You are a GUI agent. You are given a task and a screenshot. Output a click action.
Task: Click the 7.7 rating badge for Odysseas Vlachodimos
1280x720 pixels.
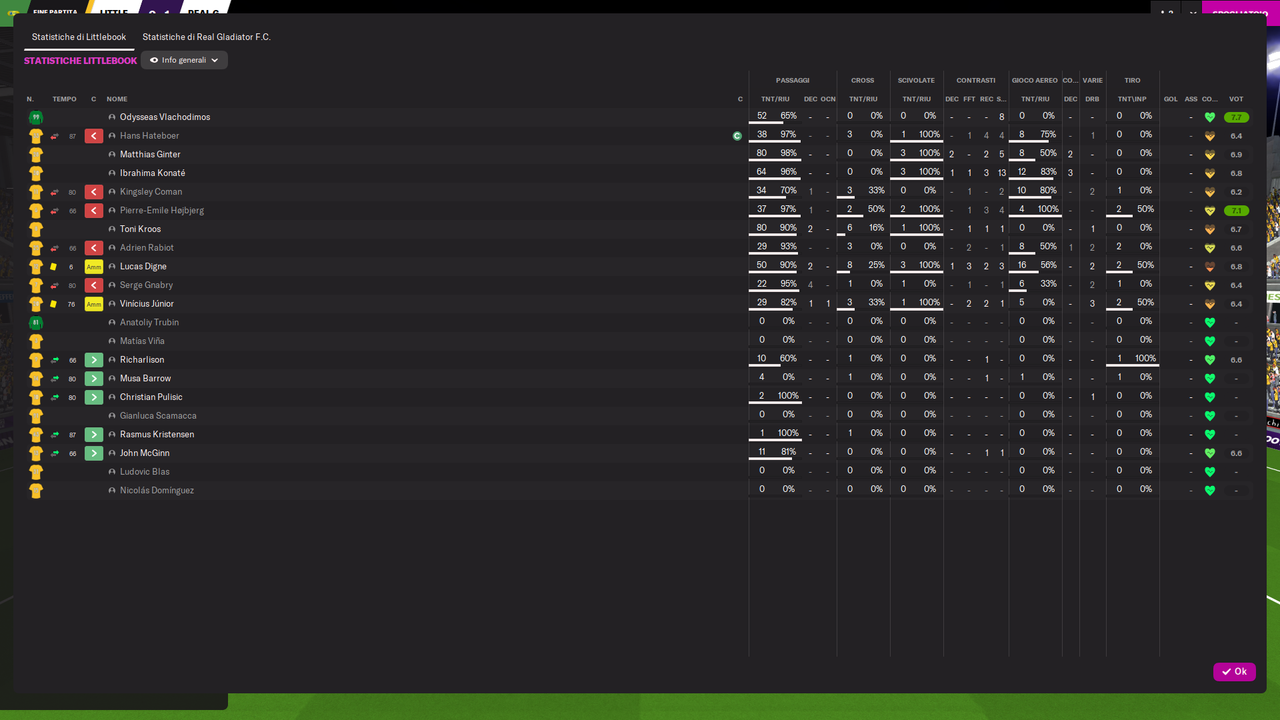(1237, 117)
